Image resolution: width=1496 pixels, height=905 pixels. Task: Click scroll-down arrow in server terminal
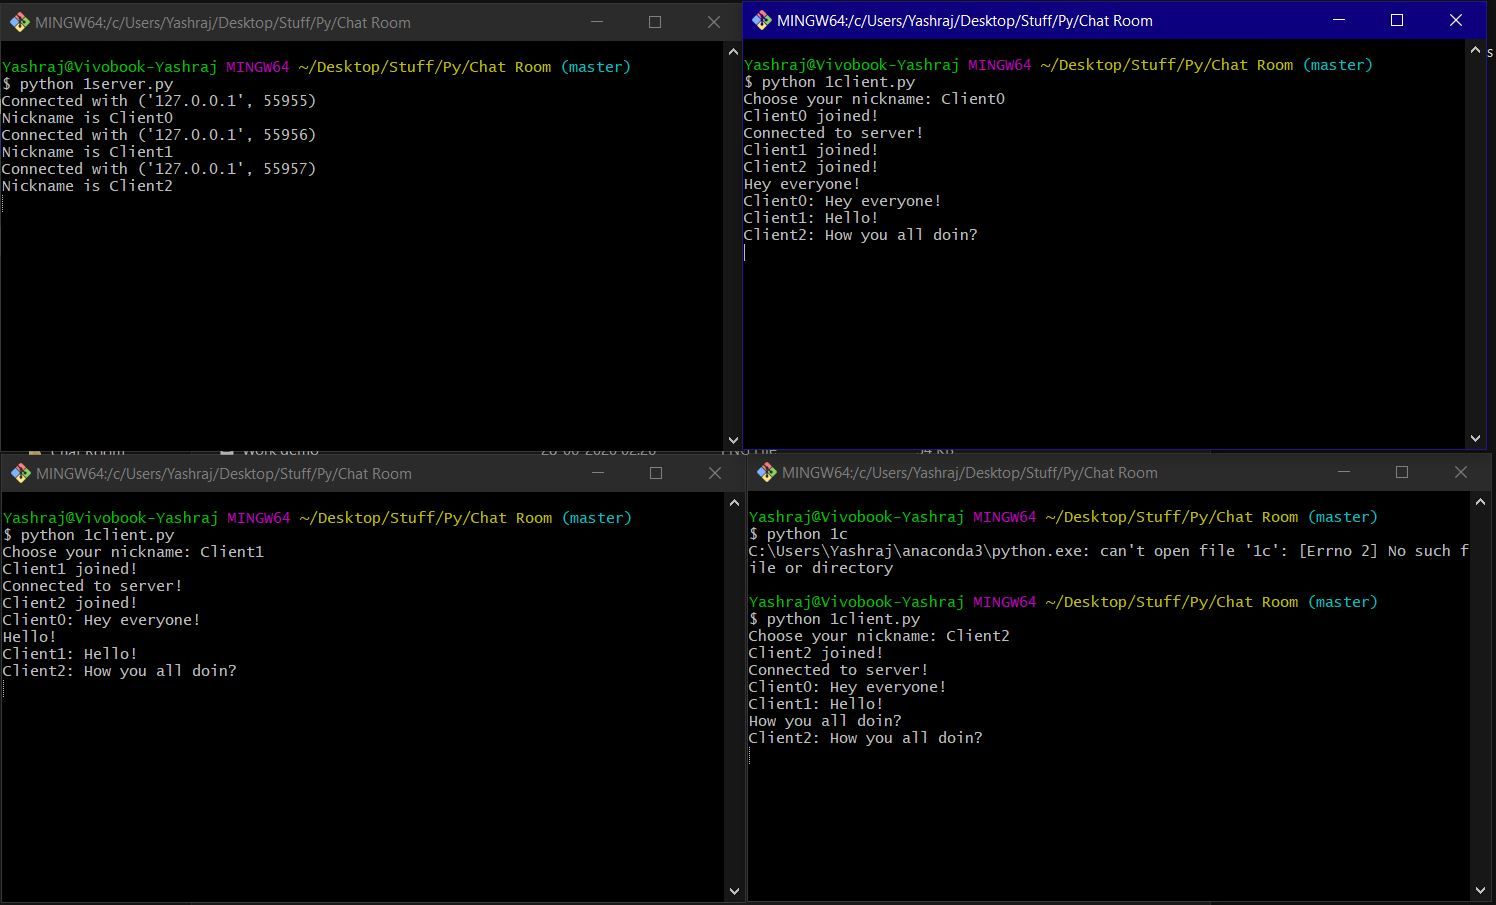pyautogui.click(x=734, y=440)
